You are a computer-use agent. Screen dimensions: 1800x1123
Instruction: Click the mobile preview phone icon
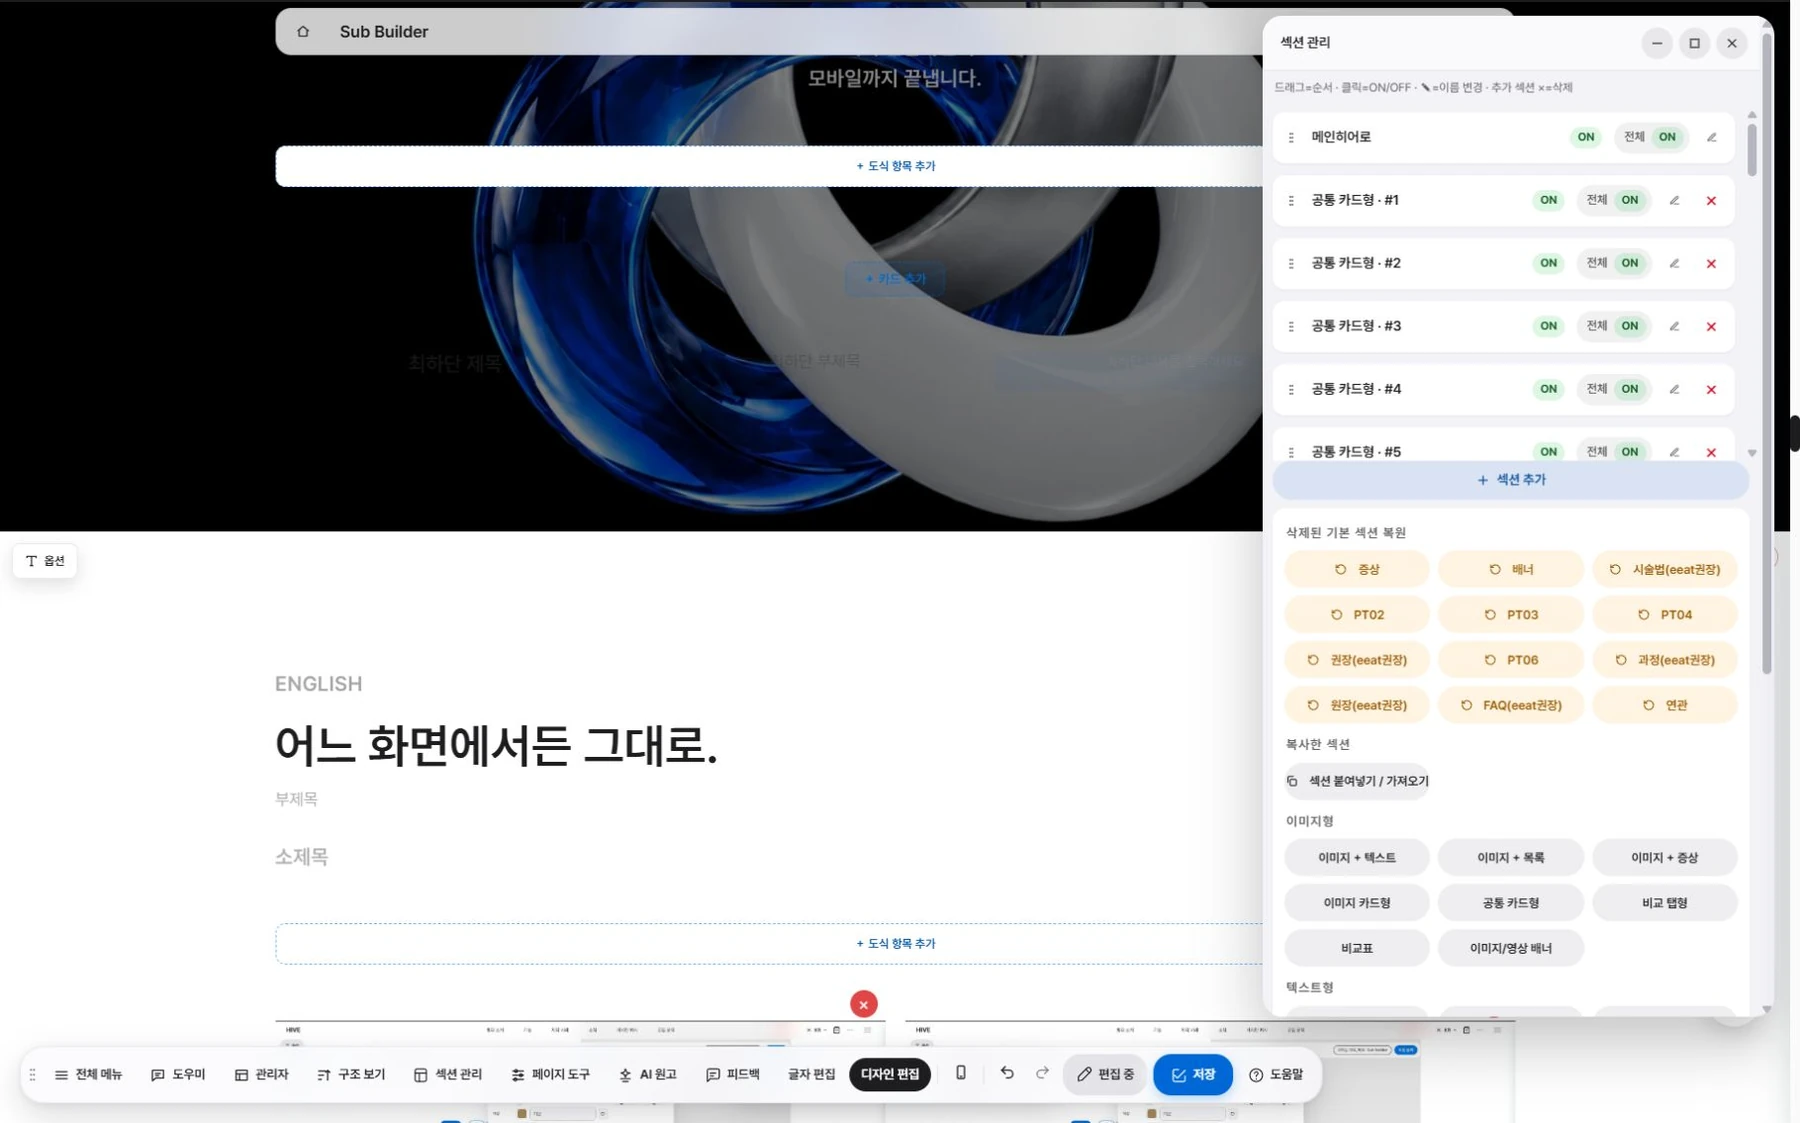(960, 1073)
